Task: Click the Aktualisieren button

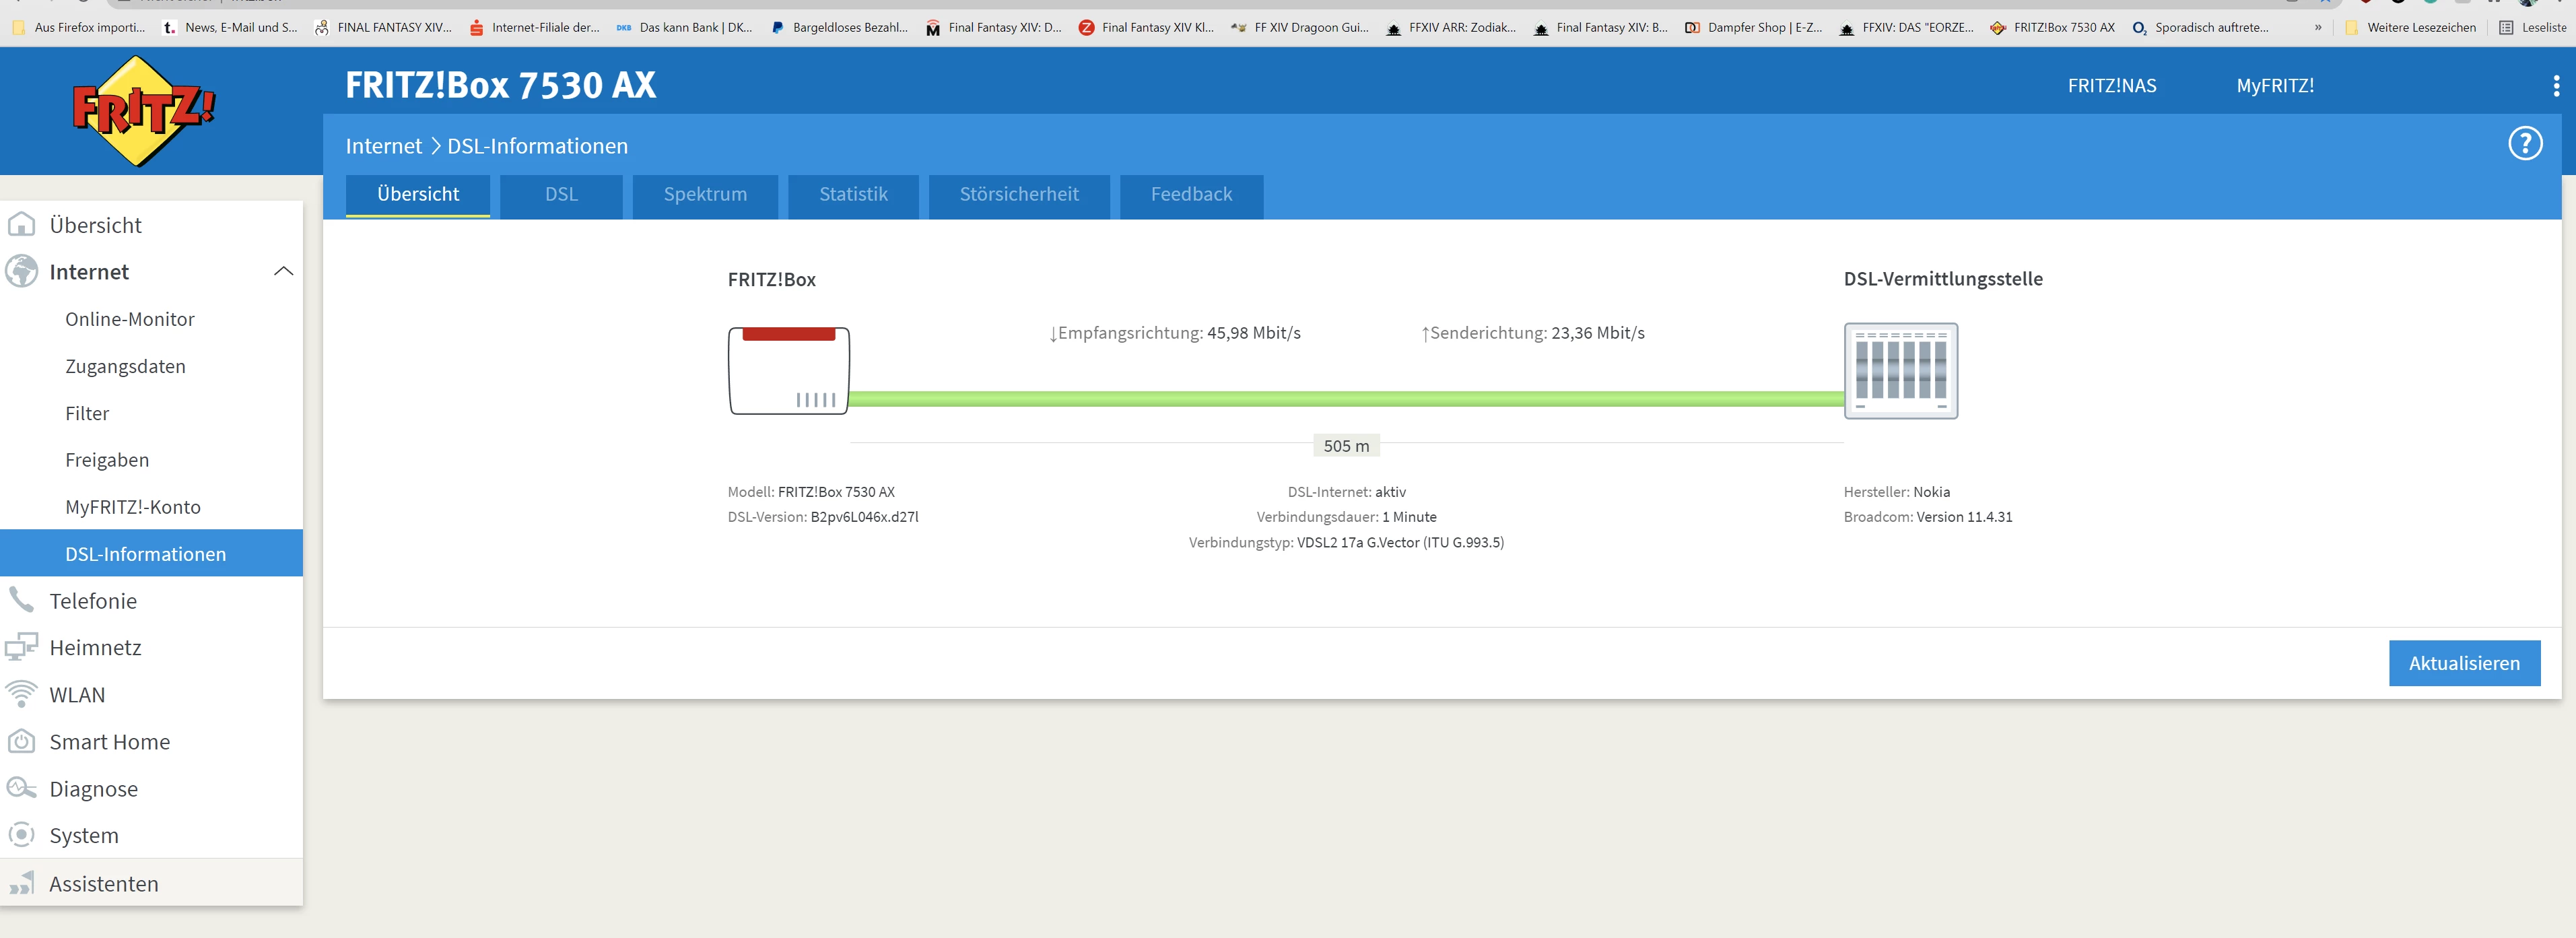Action: coord(2463,663)
